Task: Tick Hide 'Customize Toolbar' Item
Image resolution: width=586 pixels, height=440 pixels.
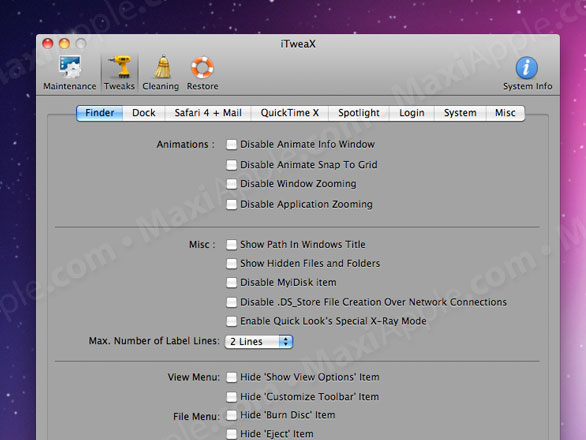Action: click(231, 397)
